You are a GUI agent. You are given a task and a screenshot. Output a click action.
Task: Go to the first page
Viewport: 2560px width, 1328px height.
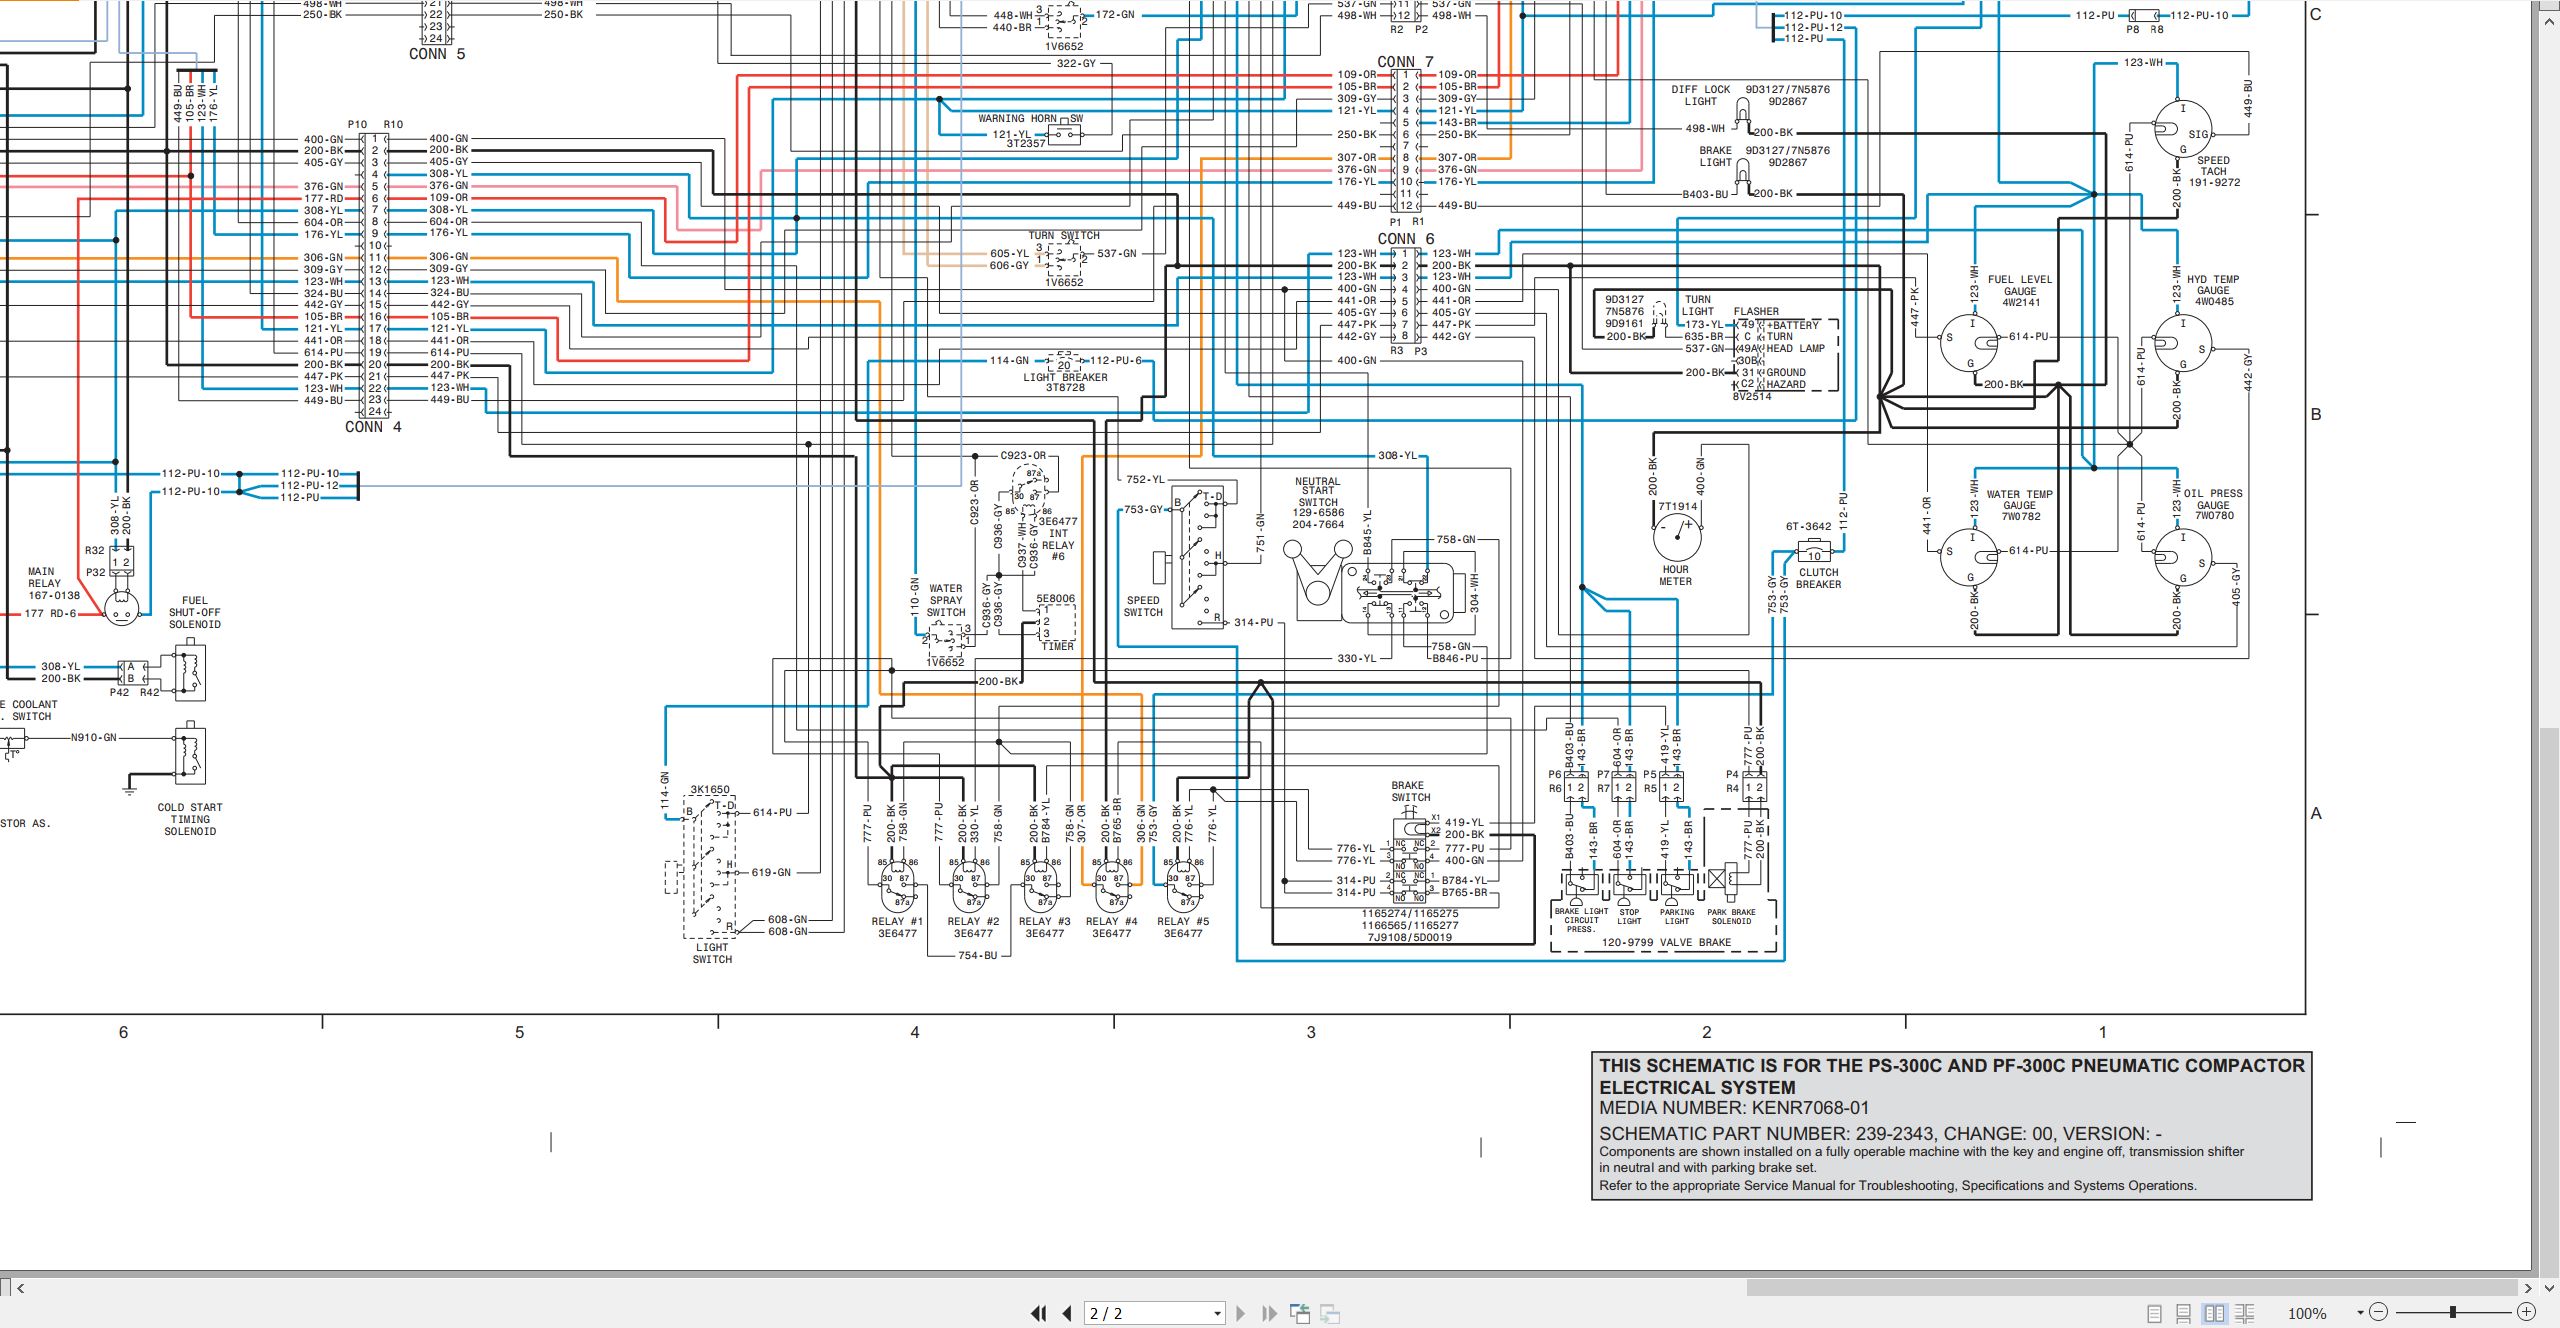1039,1313
